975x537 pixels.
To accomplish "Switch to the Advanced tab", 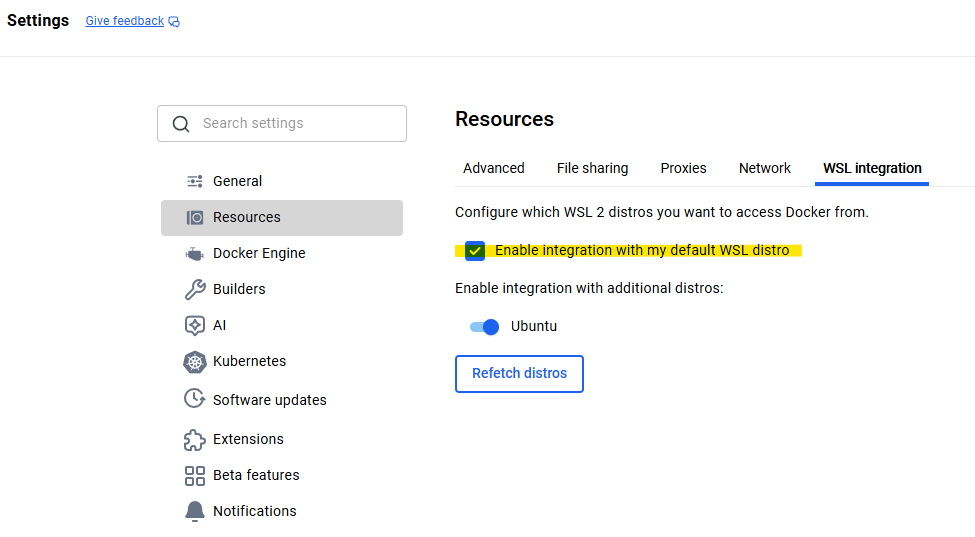I will coord(494,168).
